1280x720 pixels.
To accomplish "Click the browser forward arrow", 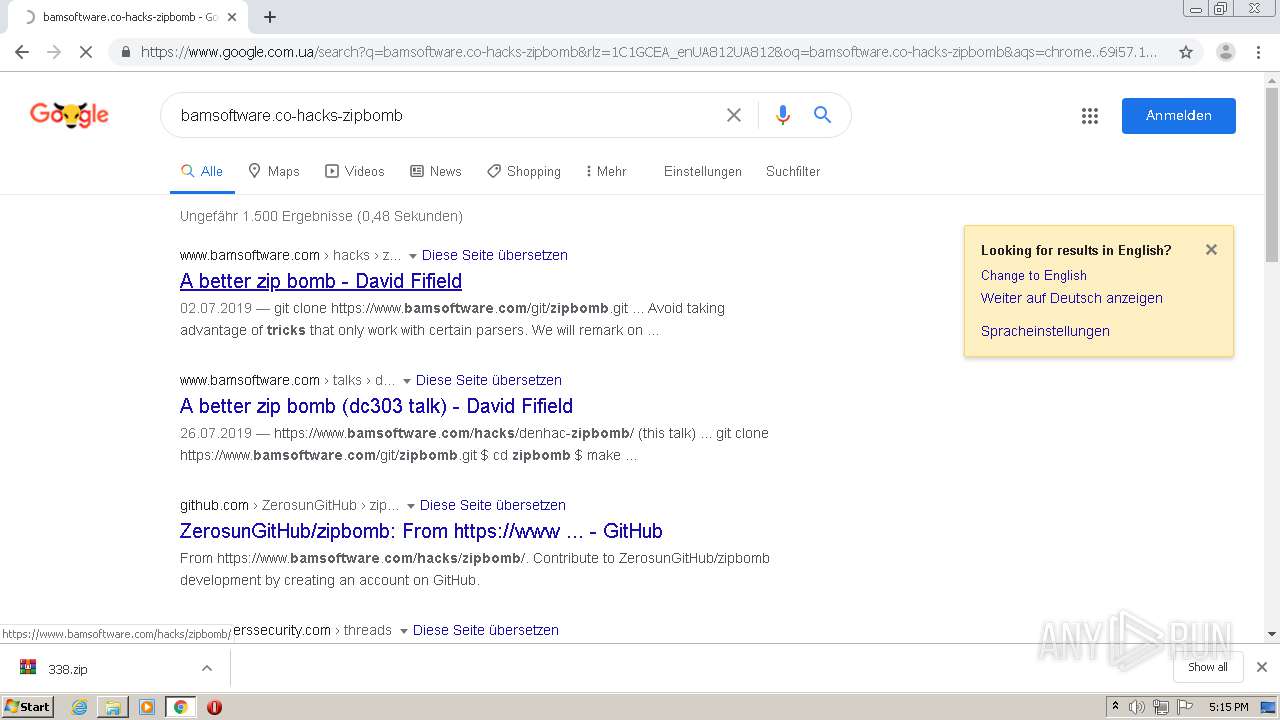I will [54, 52].
